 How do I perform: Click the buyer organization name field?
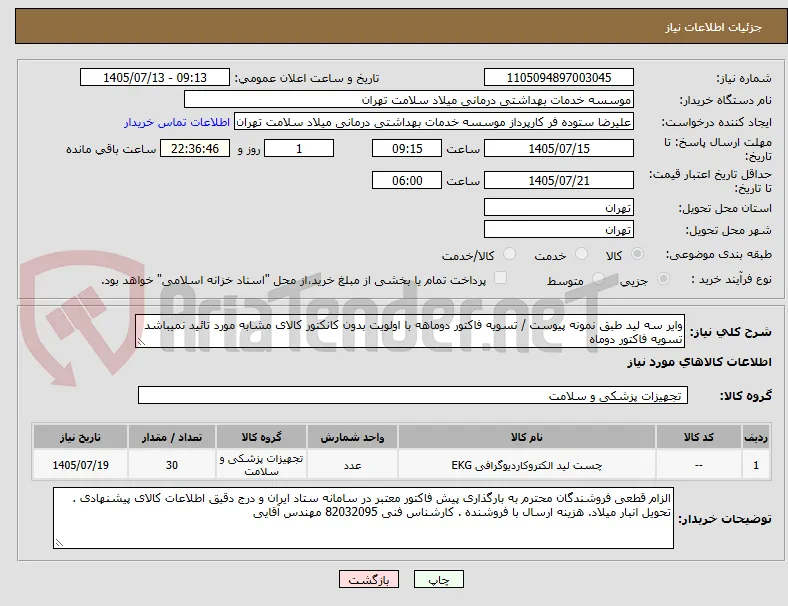tap(409, 99)
